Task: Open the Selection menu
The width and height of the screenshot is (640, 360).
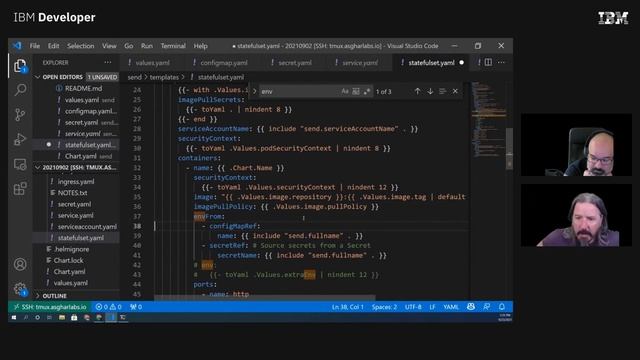Action: tap(80, 46)
